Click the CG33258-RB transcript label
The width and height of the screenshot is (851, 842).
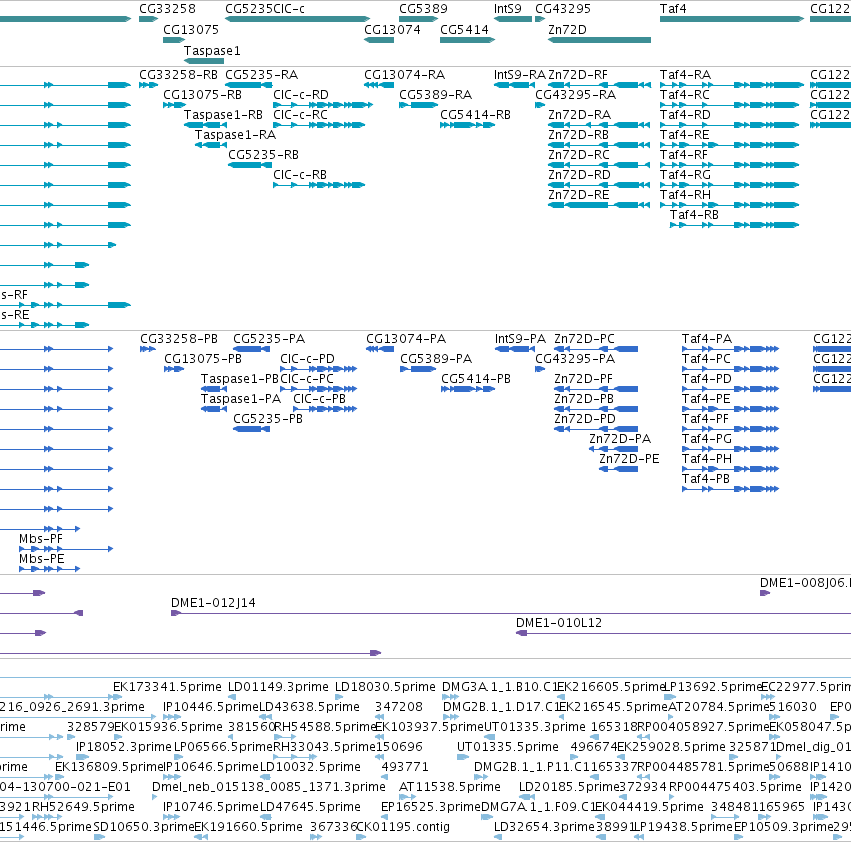(x=179, y=75)
